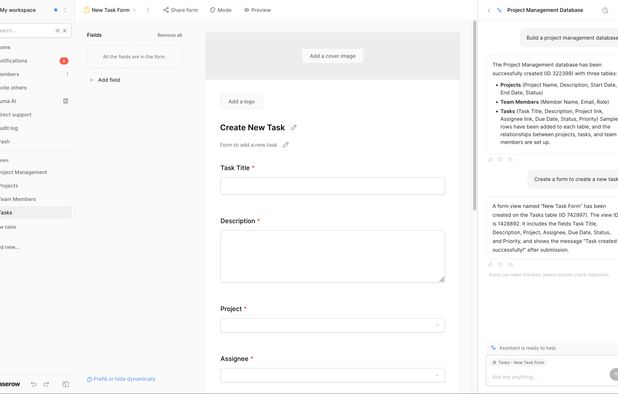Click the redo arrow icon
This screenshot has height=394, width=618.
tap(46, 384)
